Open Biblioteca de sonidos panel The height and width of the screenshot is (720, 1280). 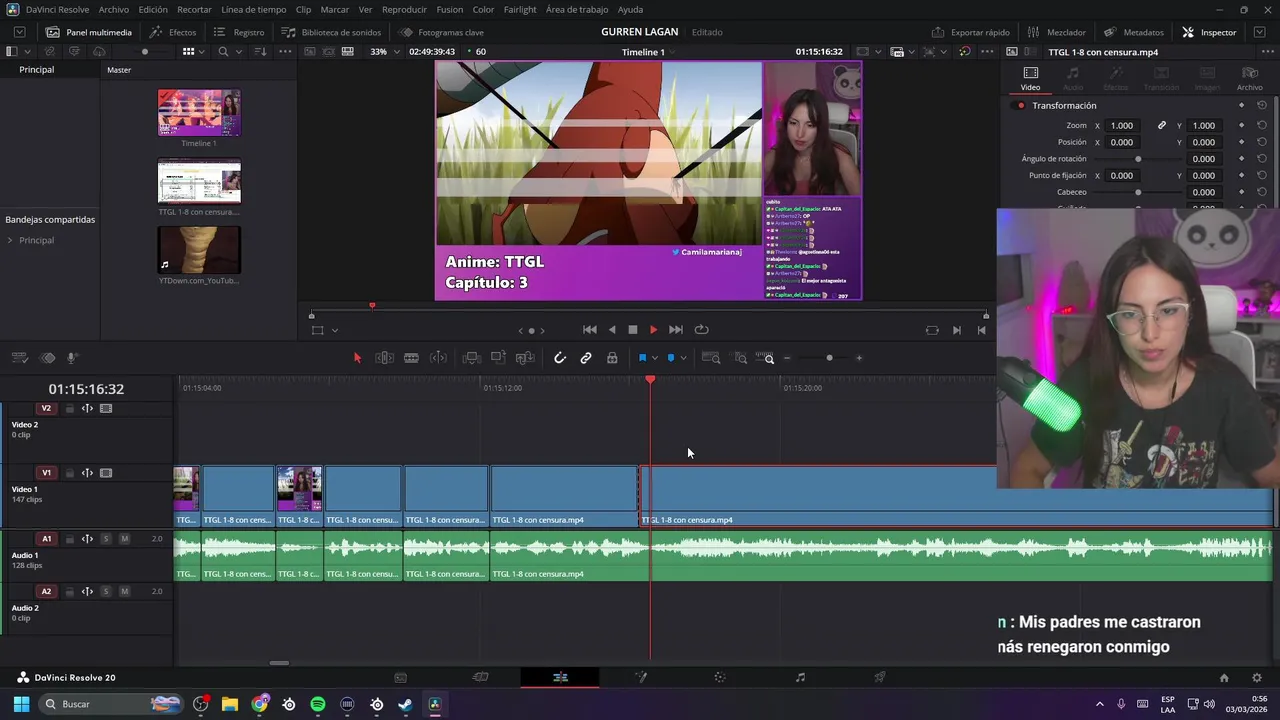pyautogui.click(x=331, y=32)
